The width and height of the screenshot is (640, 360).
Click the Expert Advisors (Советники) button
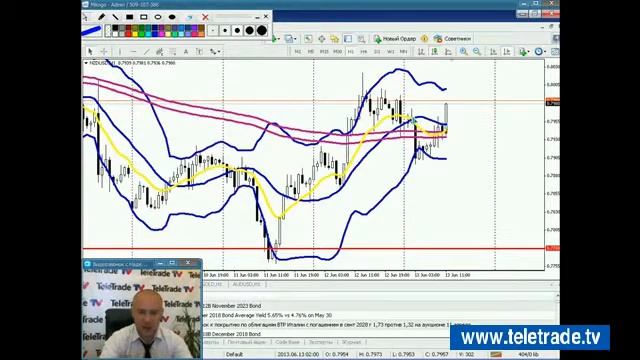click(453, 39)
